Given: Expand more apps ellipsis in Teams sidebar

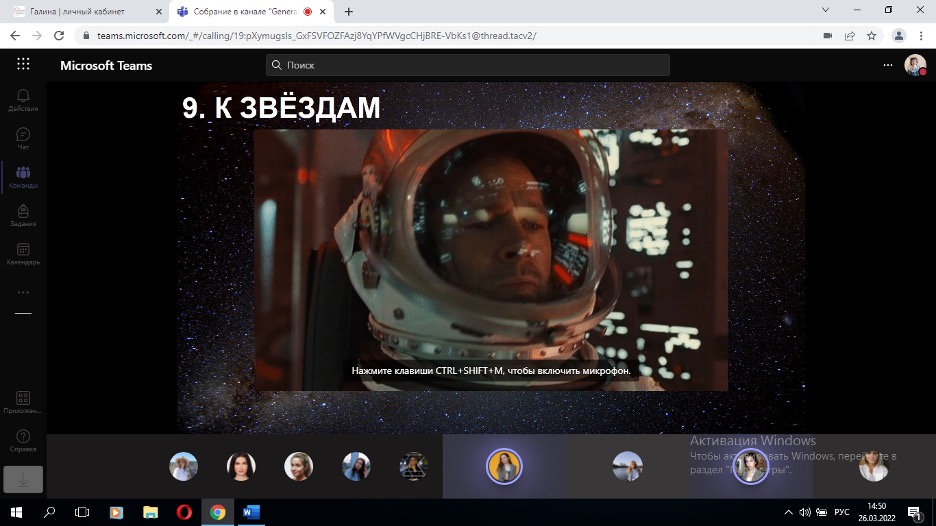Looking at the screenshot, I should [23, 292].
